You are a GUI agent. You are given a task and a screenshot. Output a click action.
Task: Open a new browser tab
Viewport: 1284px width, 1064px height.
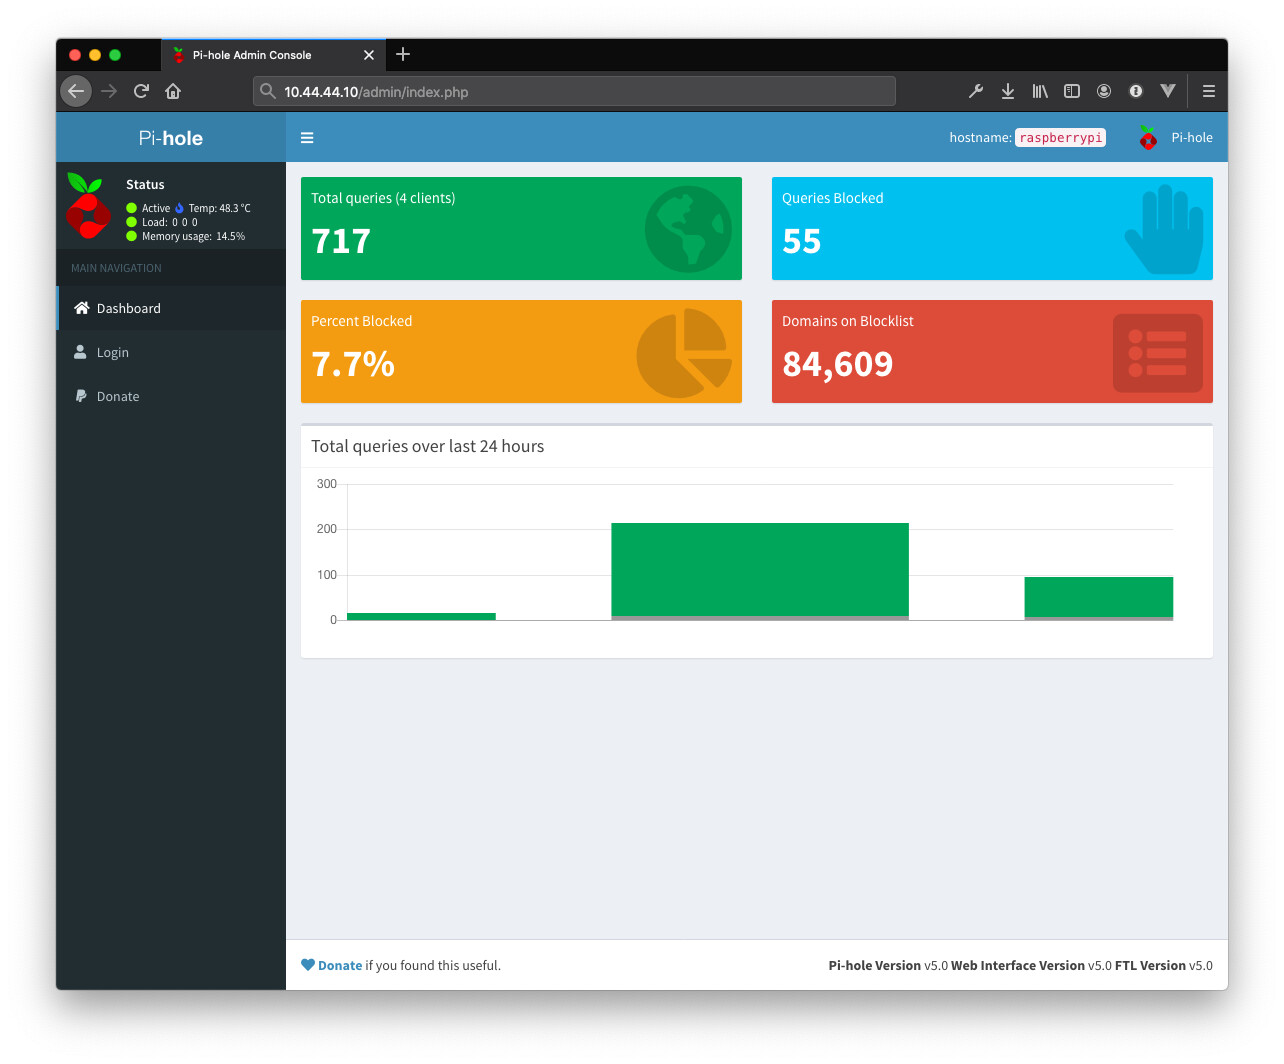403,54
